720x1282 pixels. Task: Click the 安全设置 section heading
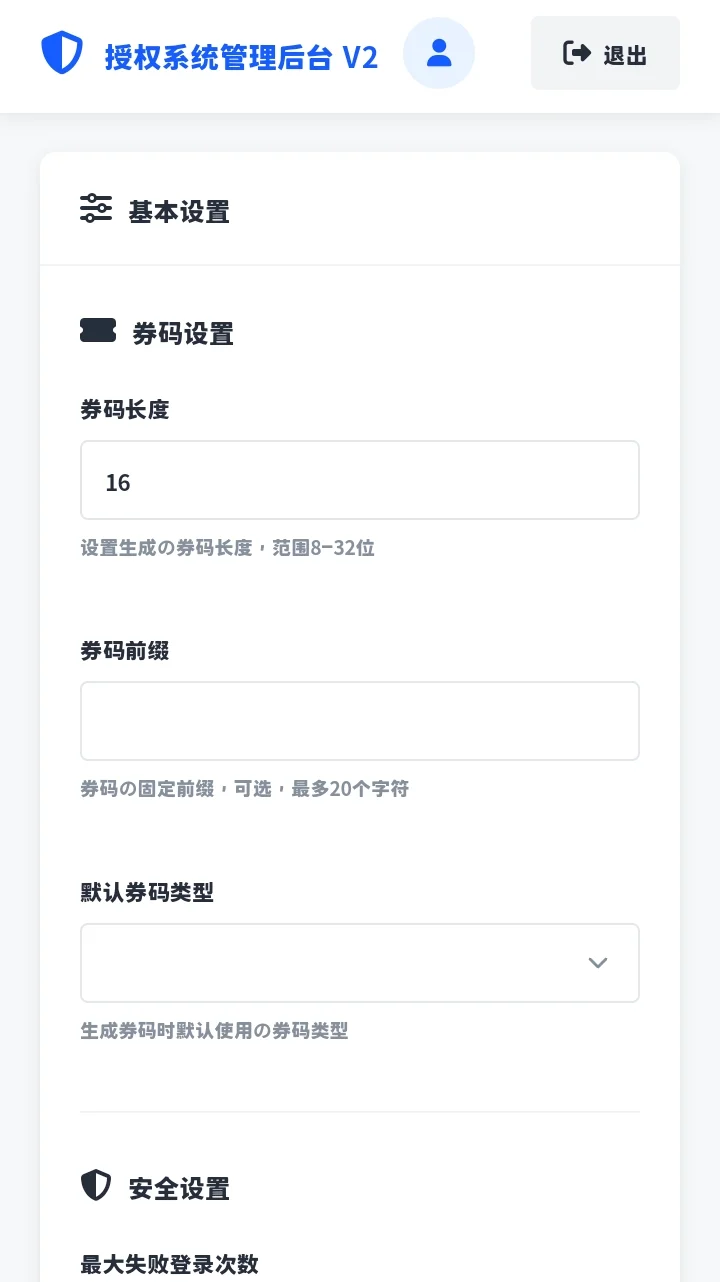(x=179, y=1189)
